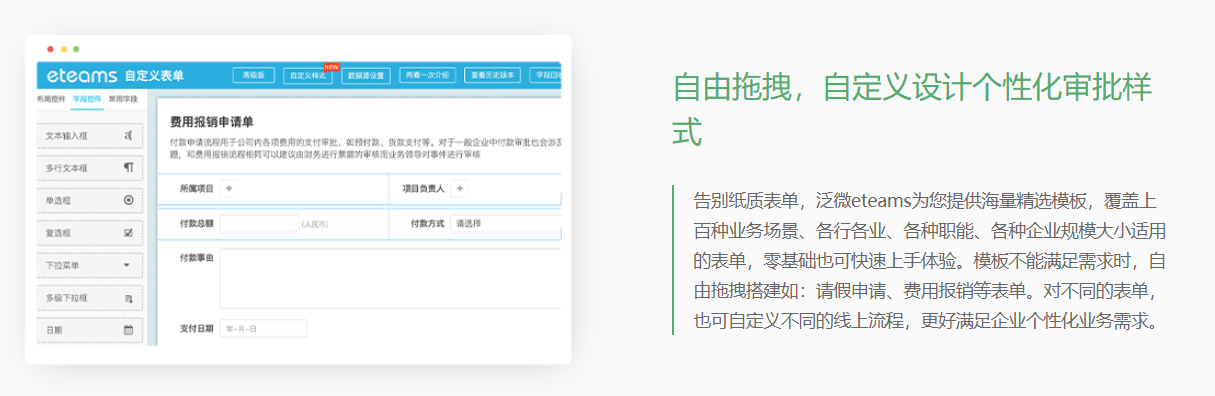
Task: Click the 费用报销申请单 form title
Action: (x=211, y=121)
